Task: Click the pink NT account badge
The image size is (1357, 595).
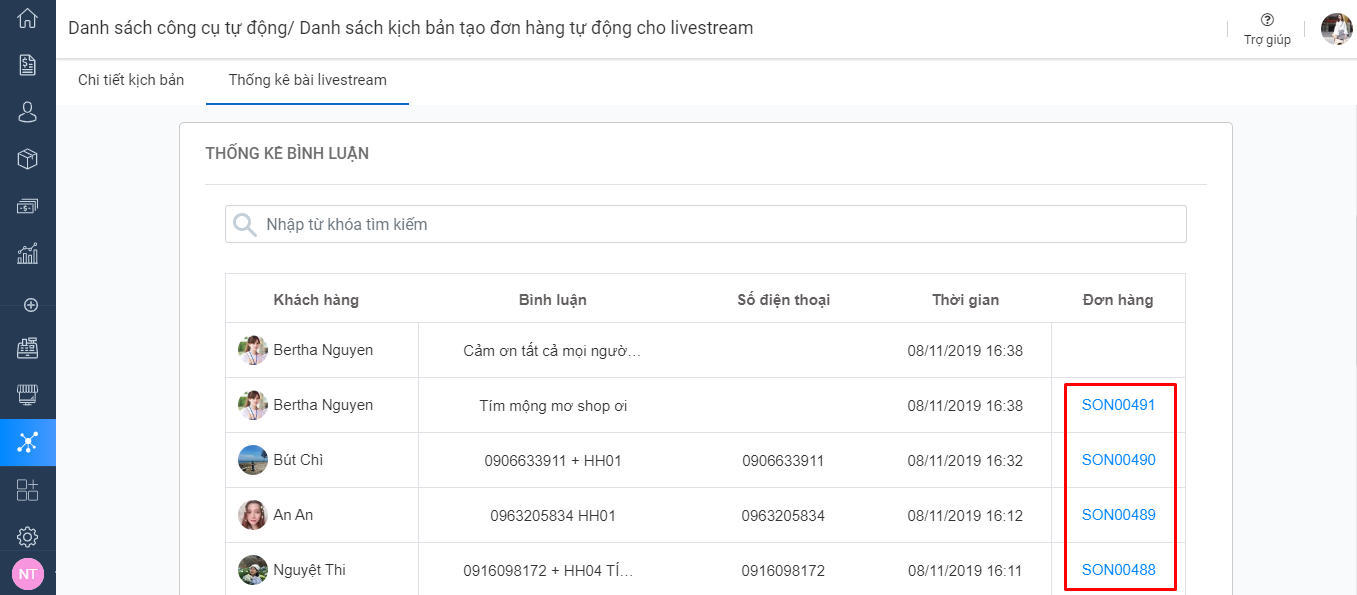Action: 27,574
